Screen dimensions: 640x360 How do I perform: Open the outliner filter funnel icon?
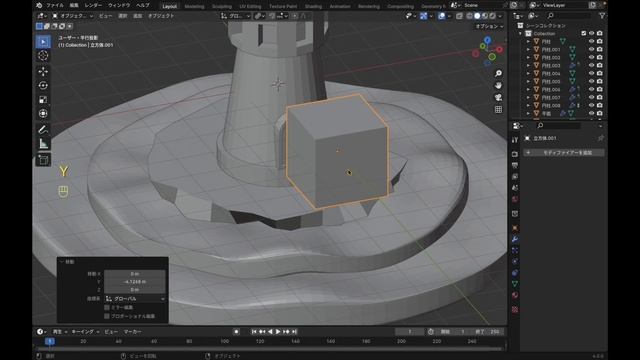pos(602,16)
